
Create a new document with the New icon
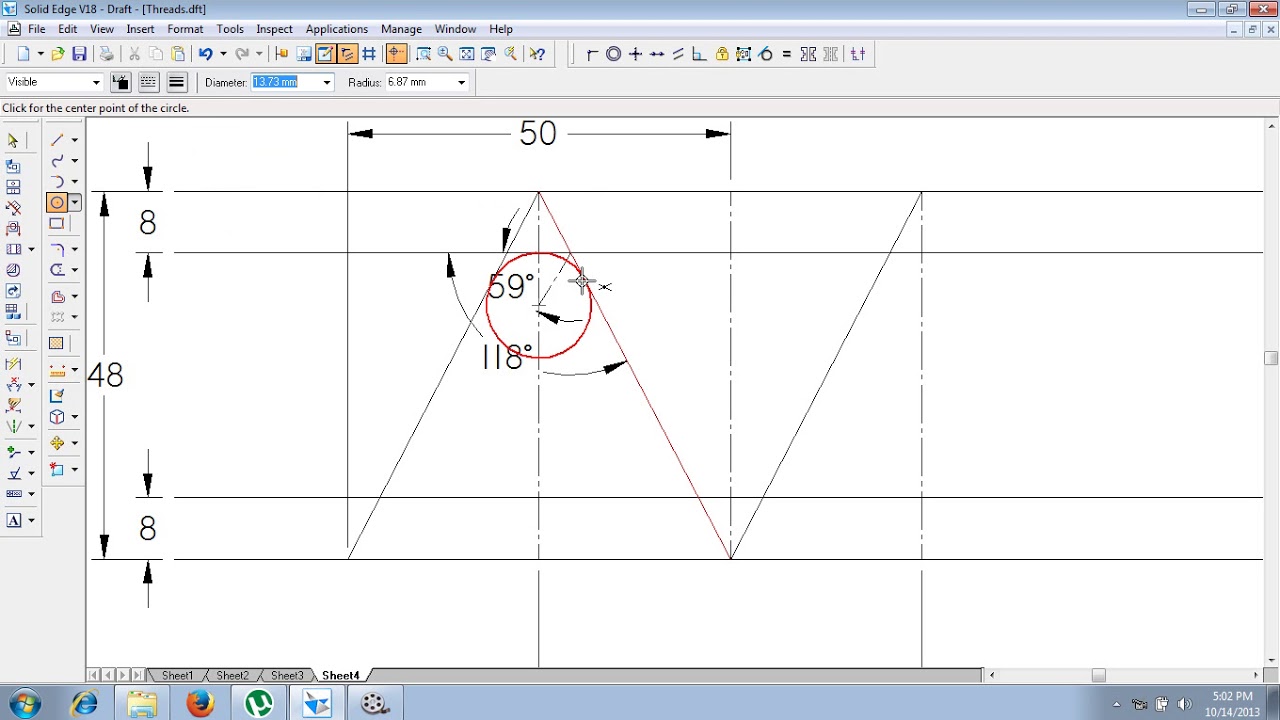[22, 54]
